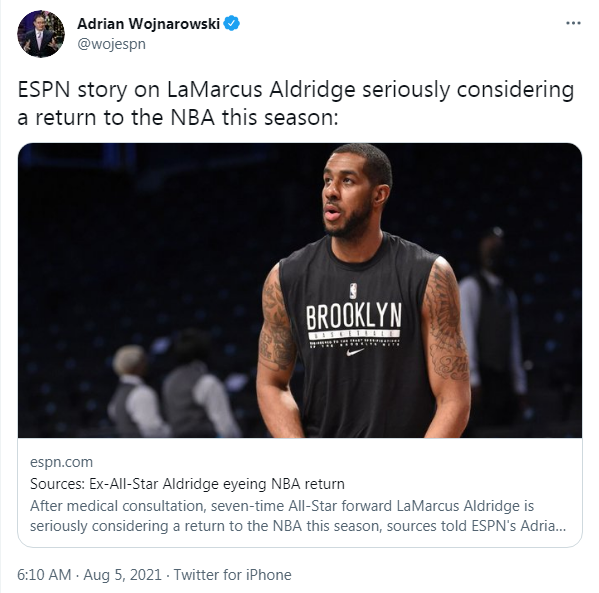Open the 6:10 AM timestamp link
The image size is (599, 593).
(x=44, y=575)
